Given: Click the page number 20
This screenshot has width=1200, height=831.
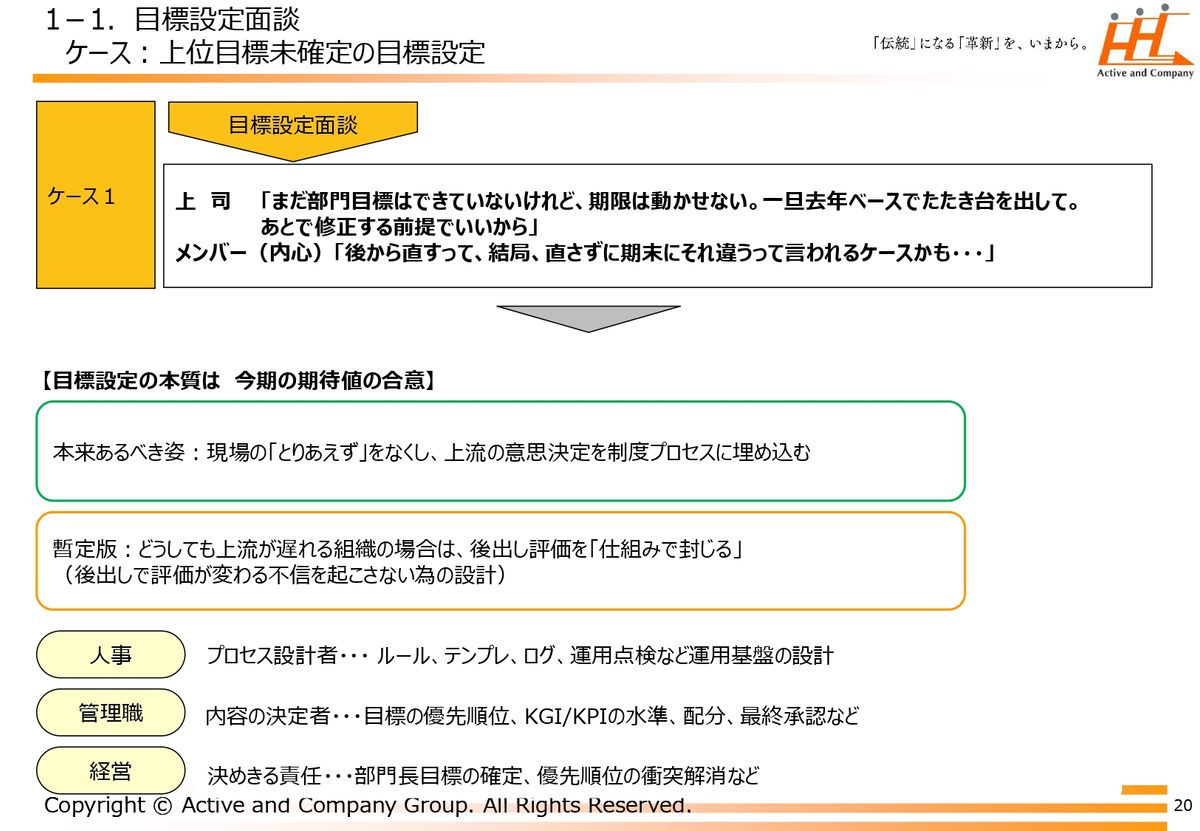Looking at the screenshot, I should (1183, 806).
